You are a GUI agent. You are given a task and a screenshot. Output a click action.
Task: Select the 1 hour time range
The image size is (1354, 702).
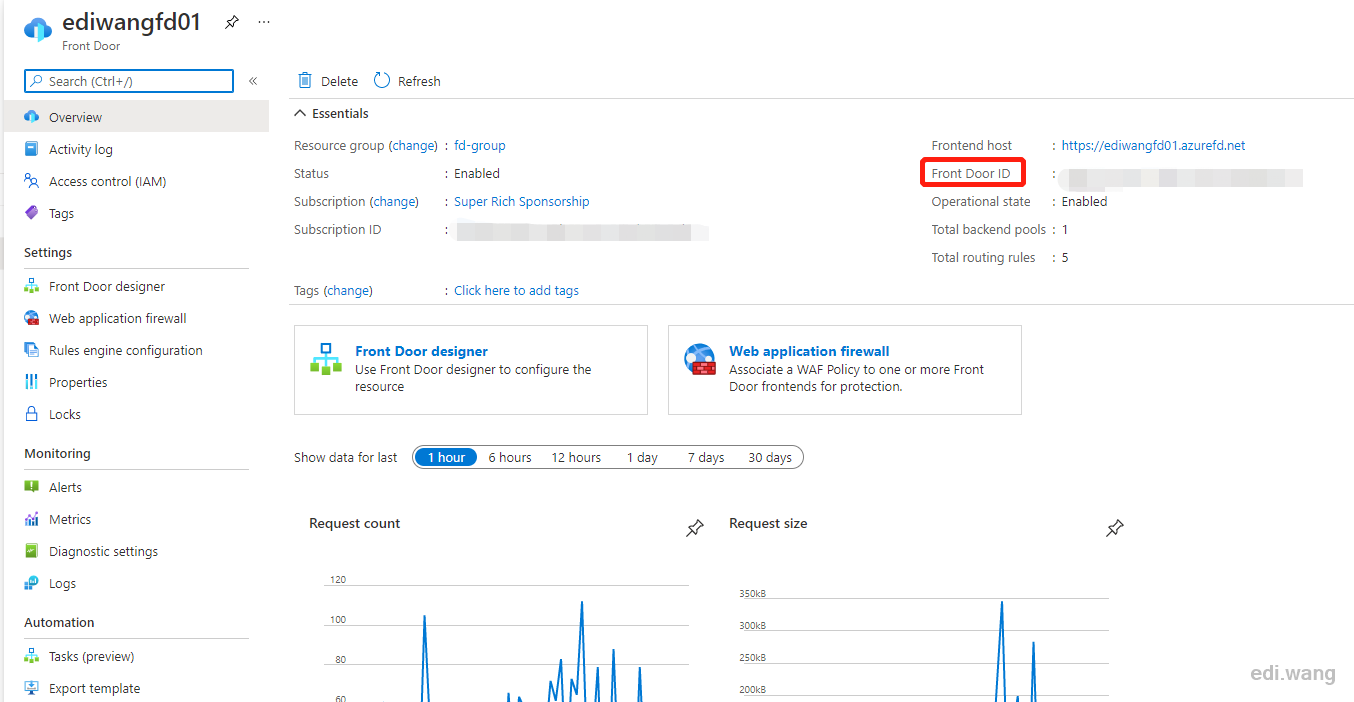446,458
